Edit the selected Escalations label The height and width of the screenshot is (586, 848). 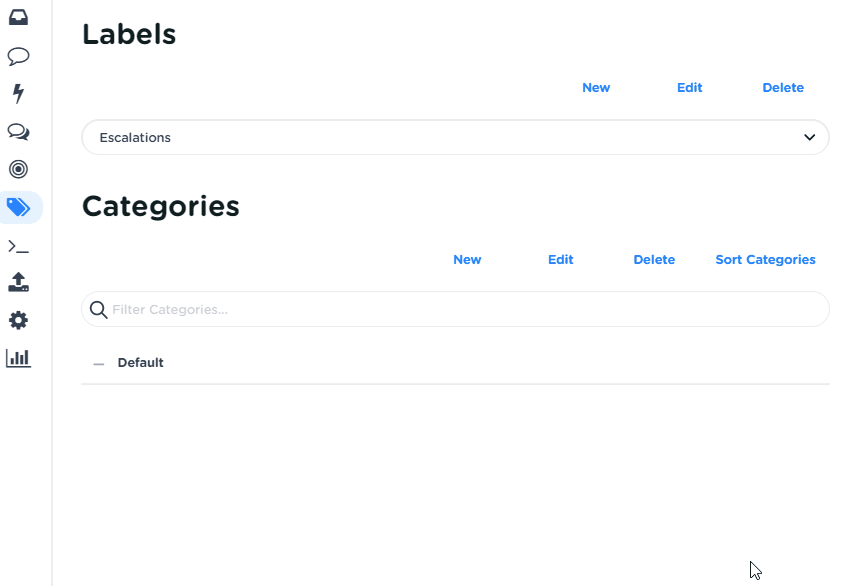(x=689, y=87)
